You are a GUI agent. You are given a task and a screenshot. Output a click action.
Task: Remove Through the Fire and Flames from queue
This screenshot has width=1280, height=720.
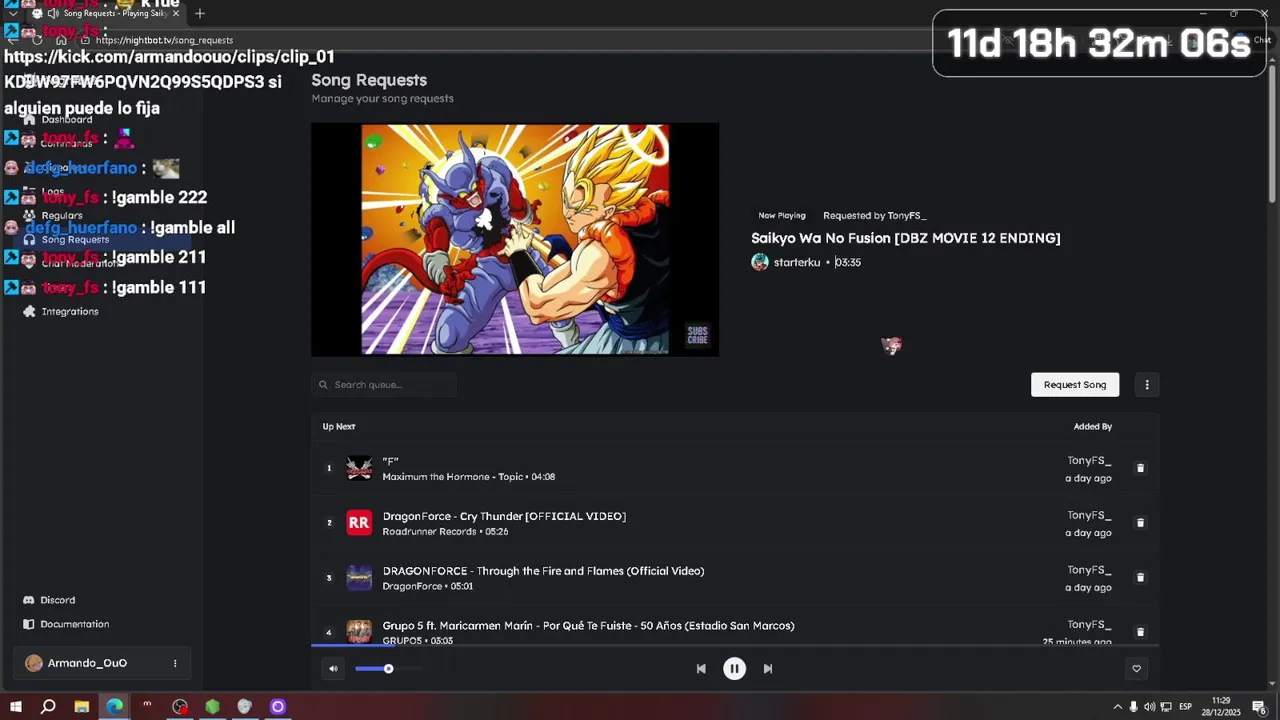(1140, 577)
